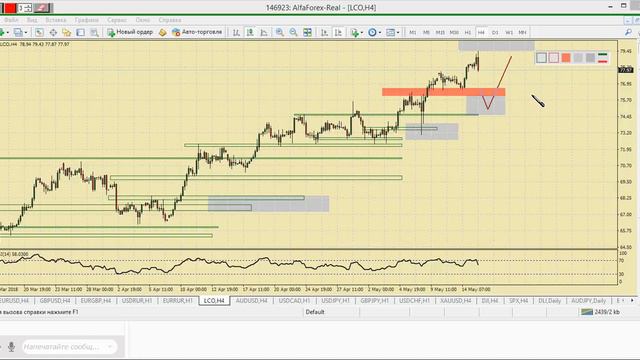Open the Файл menu

[11, 20]
